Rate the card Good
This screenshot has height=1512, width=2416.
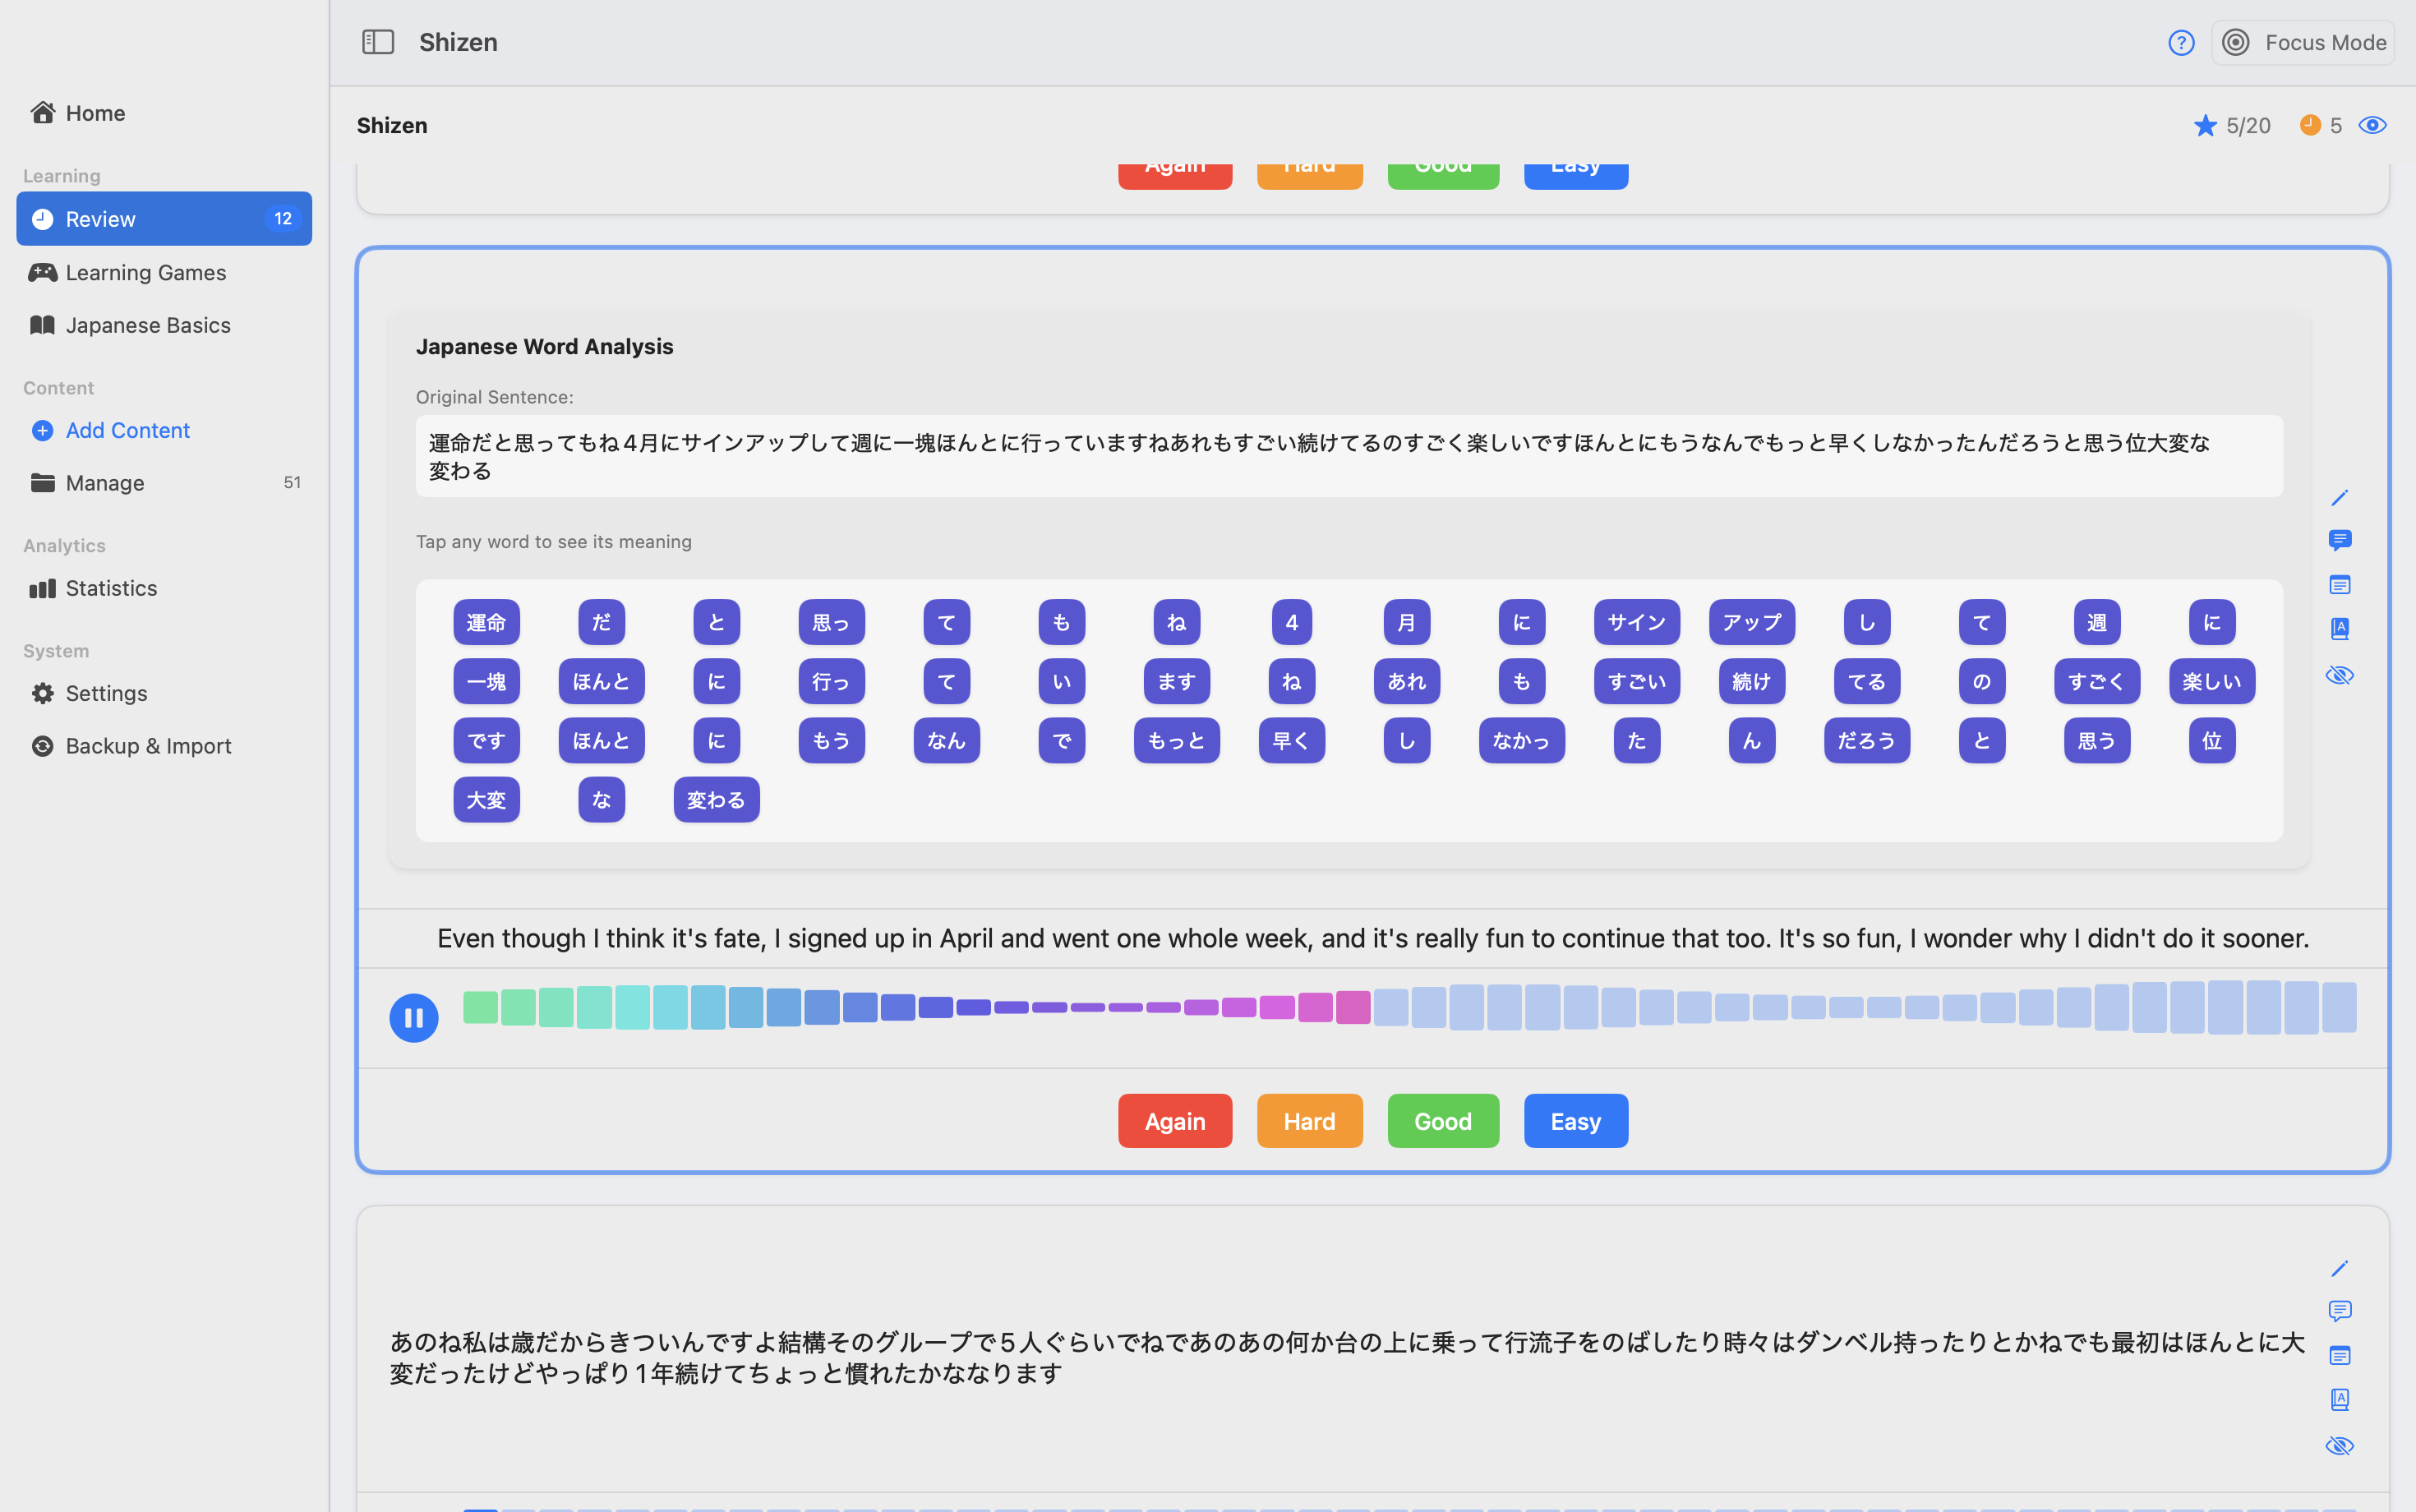[x=1443, y=1121]
